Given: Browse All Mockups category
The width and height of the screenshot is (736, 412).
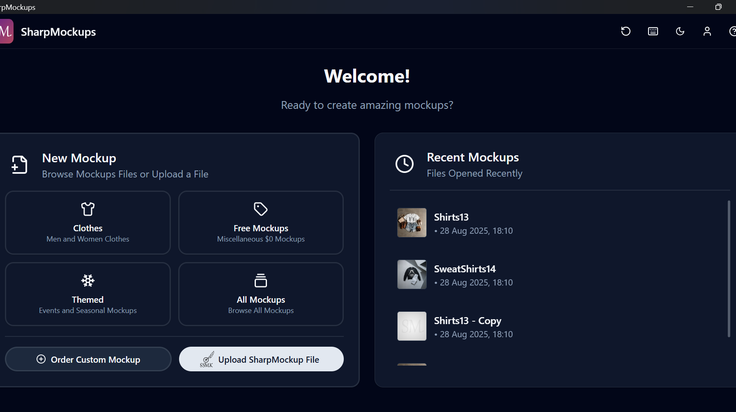Looking at the screenshot, I should [x=261, y=294].
